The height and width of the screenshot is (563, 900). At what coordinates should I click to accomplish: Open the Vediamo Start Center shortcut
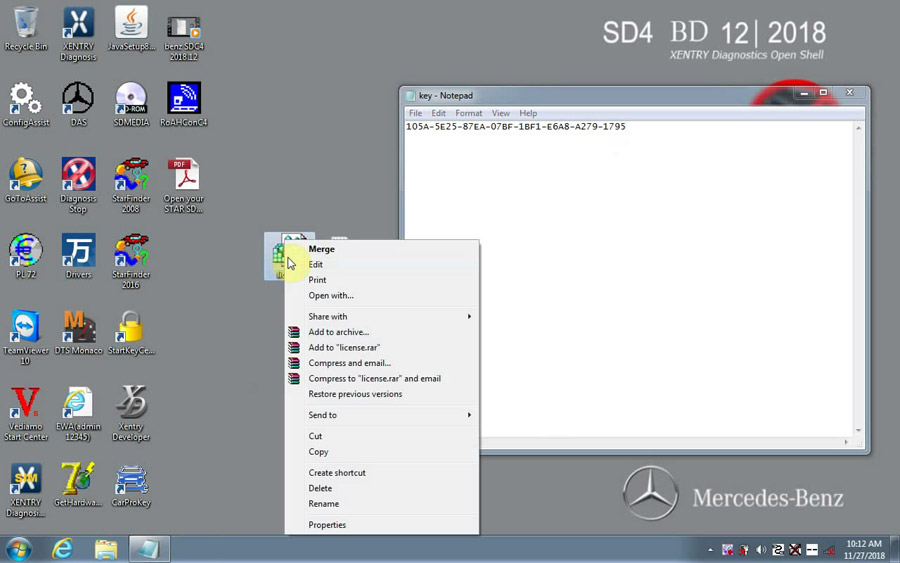pyautogui.click(x=25, y=413)
